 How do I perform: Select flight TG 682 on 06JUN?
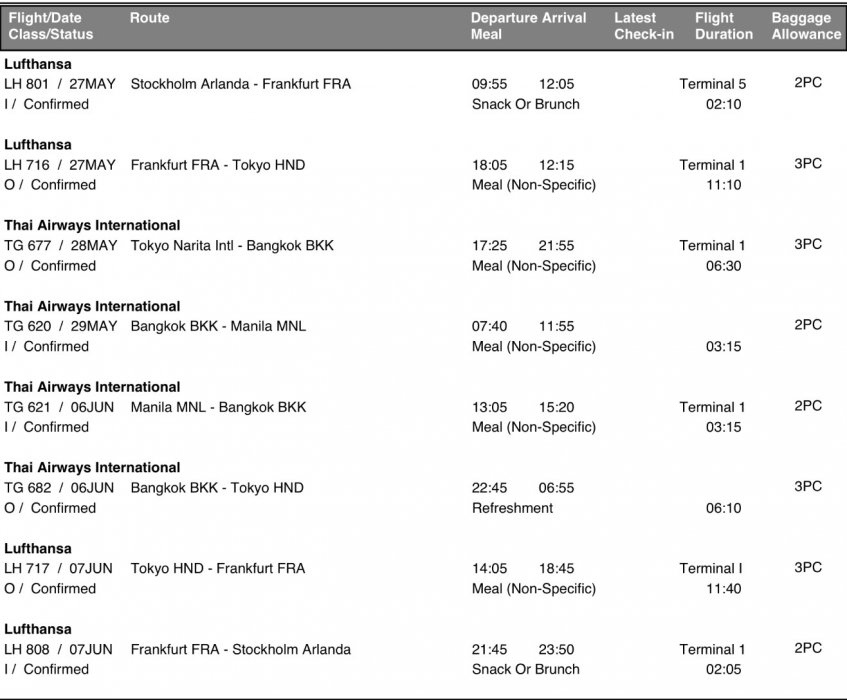click(x=59, y=488)
